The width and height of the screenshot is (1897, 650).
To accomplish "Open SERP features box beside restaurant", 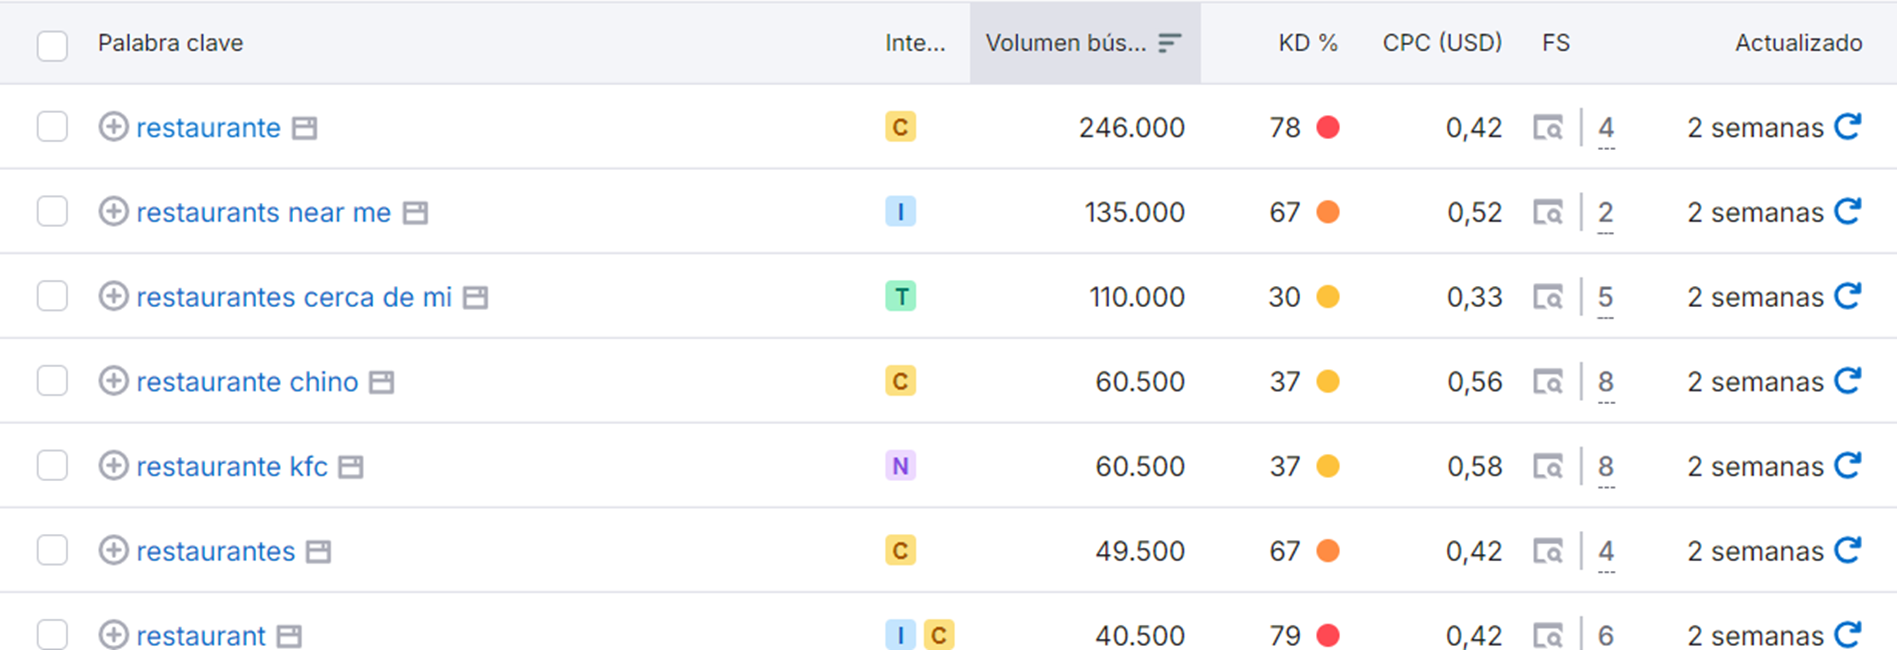I will 289,636.
